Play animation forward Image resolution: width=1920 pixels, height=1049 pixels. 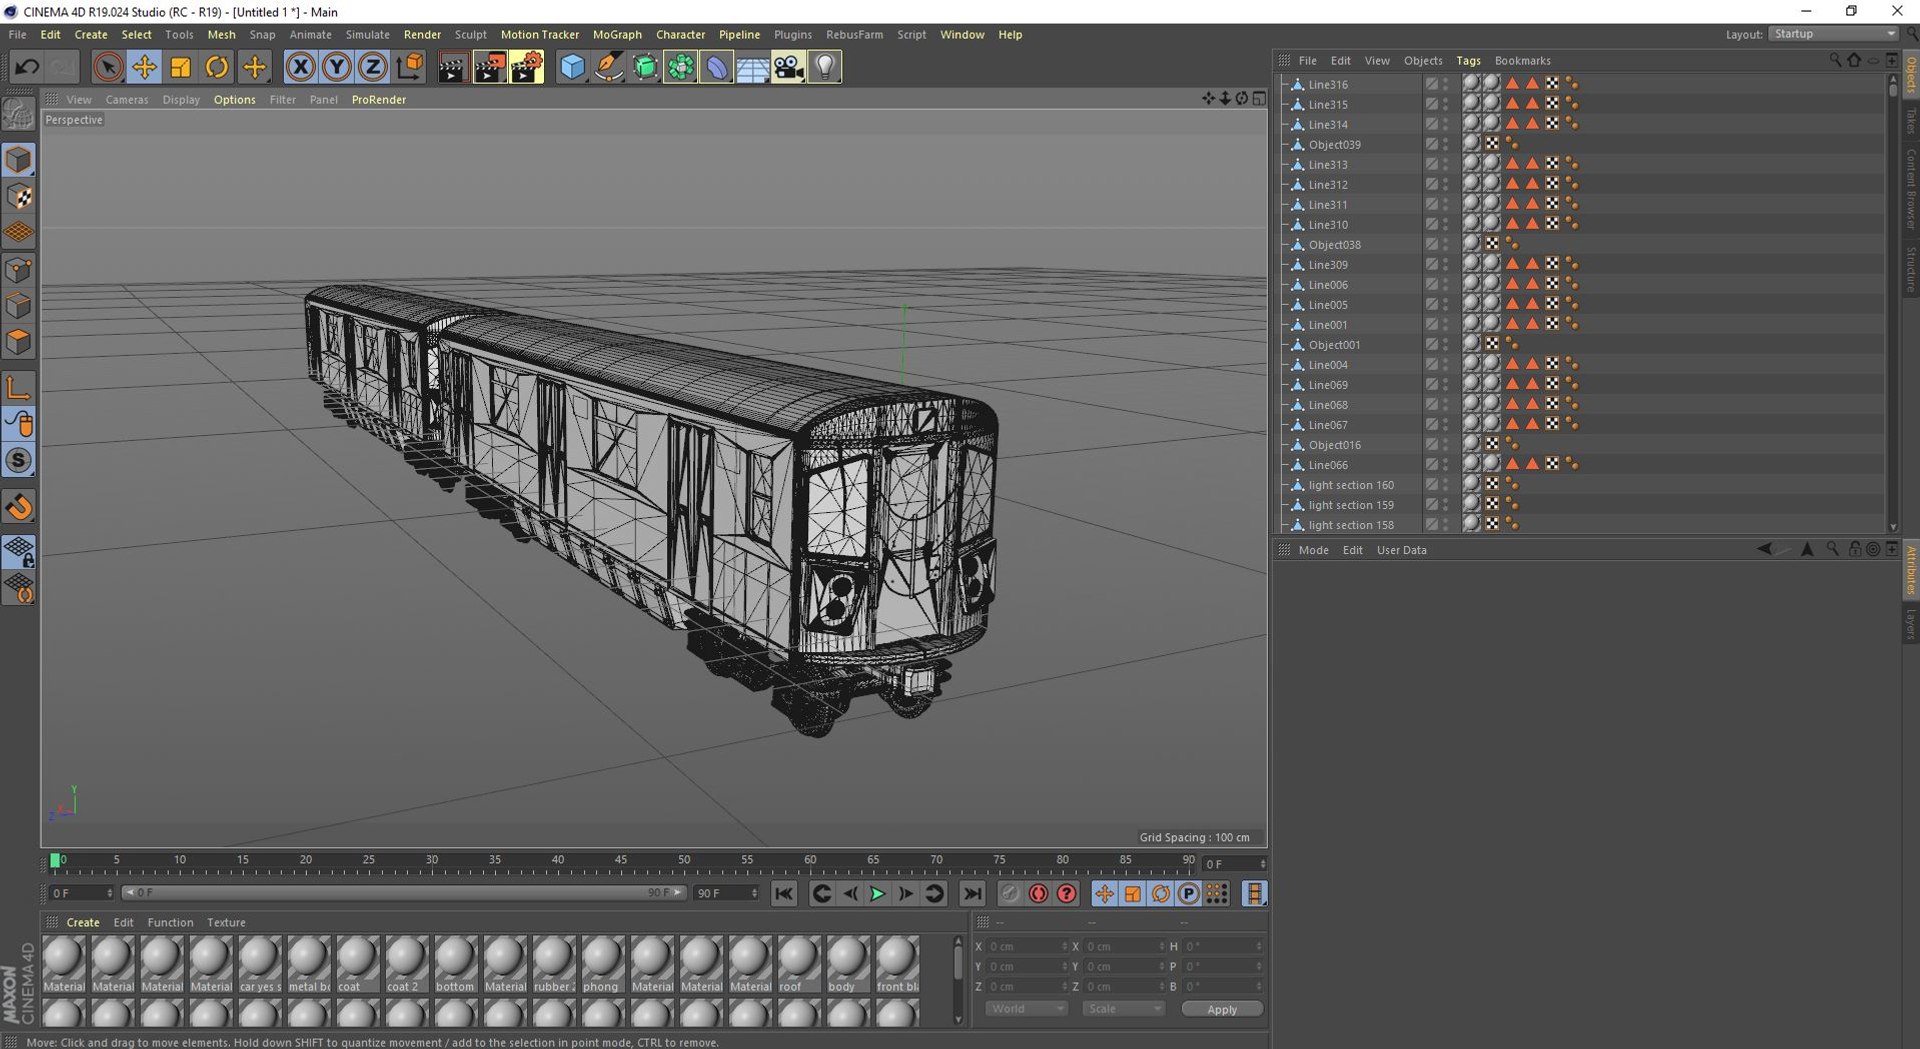click(x=877, y=894)
